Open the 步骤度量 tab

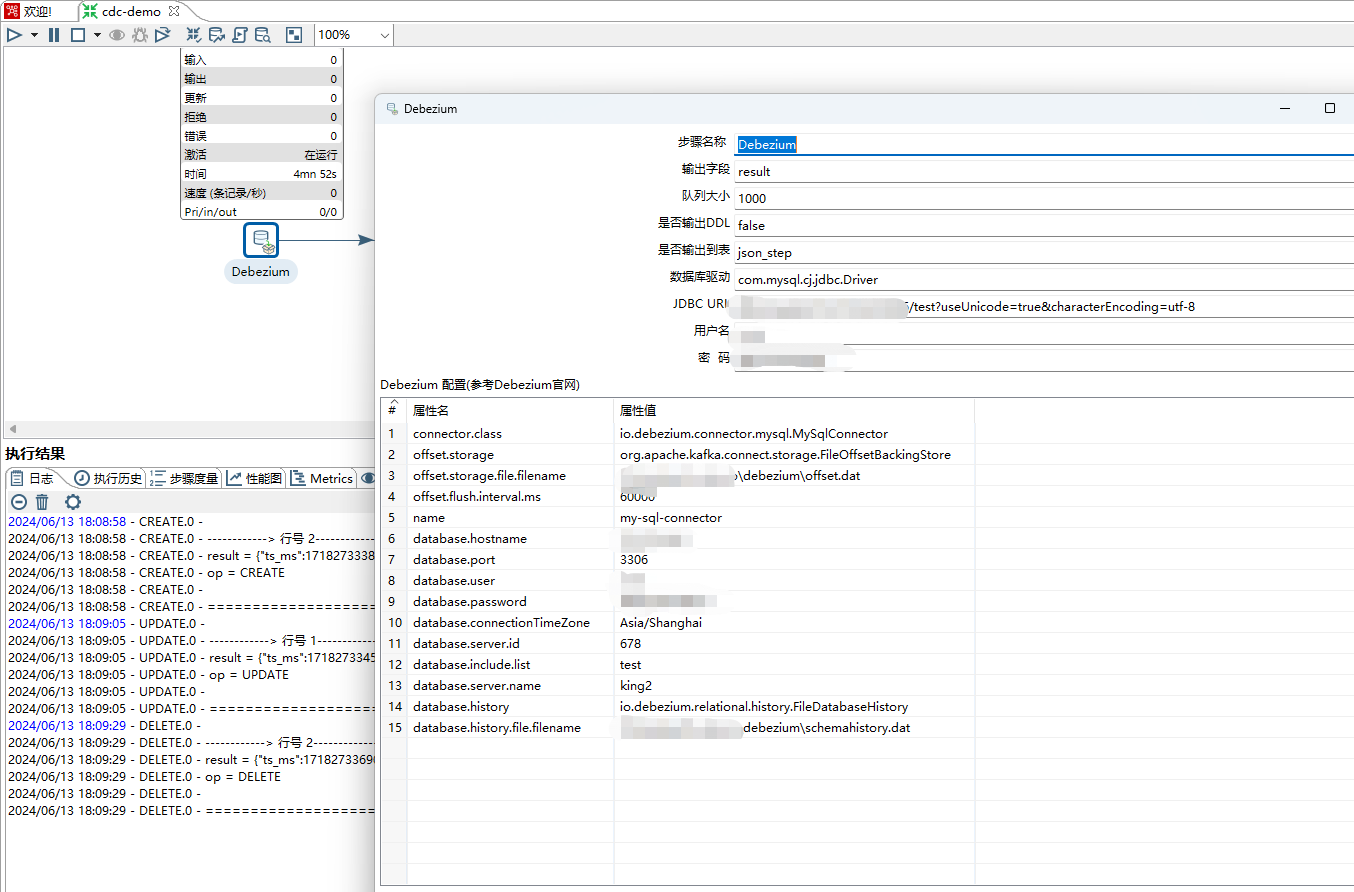click(x=185, y=478)
